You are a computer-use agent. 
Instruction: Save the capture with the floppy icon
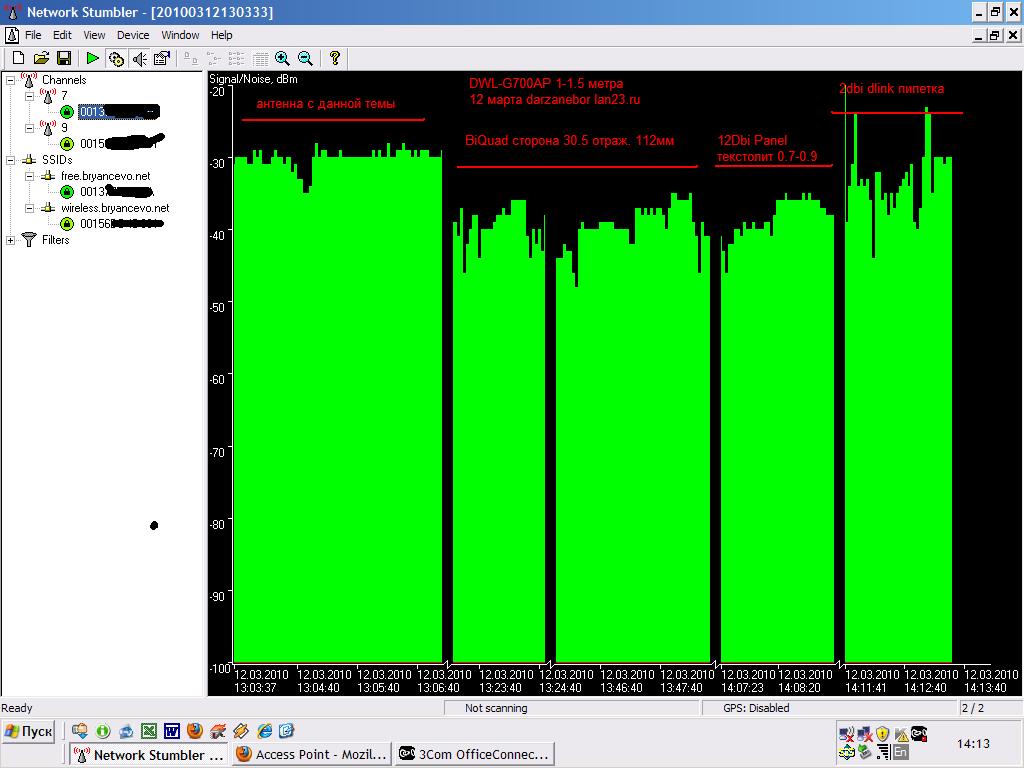point(63,59)
